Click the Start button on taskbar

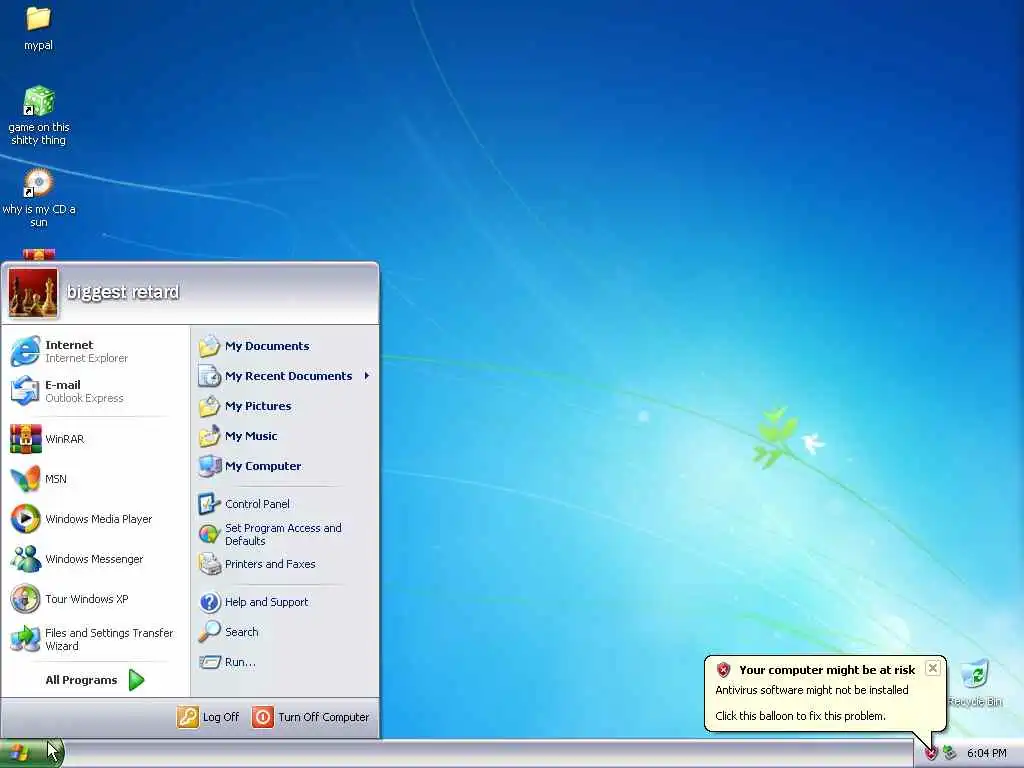pos(31,754)
